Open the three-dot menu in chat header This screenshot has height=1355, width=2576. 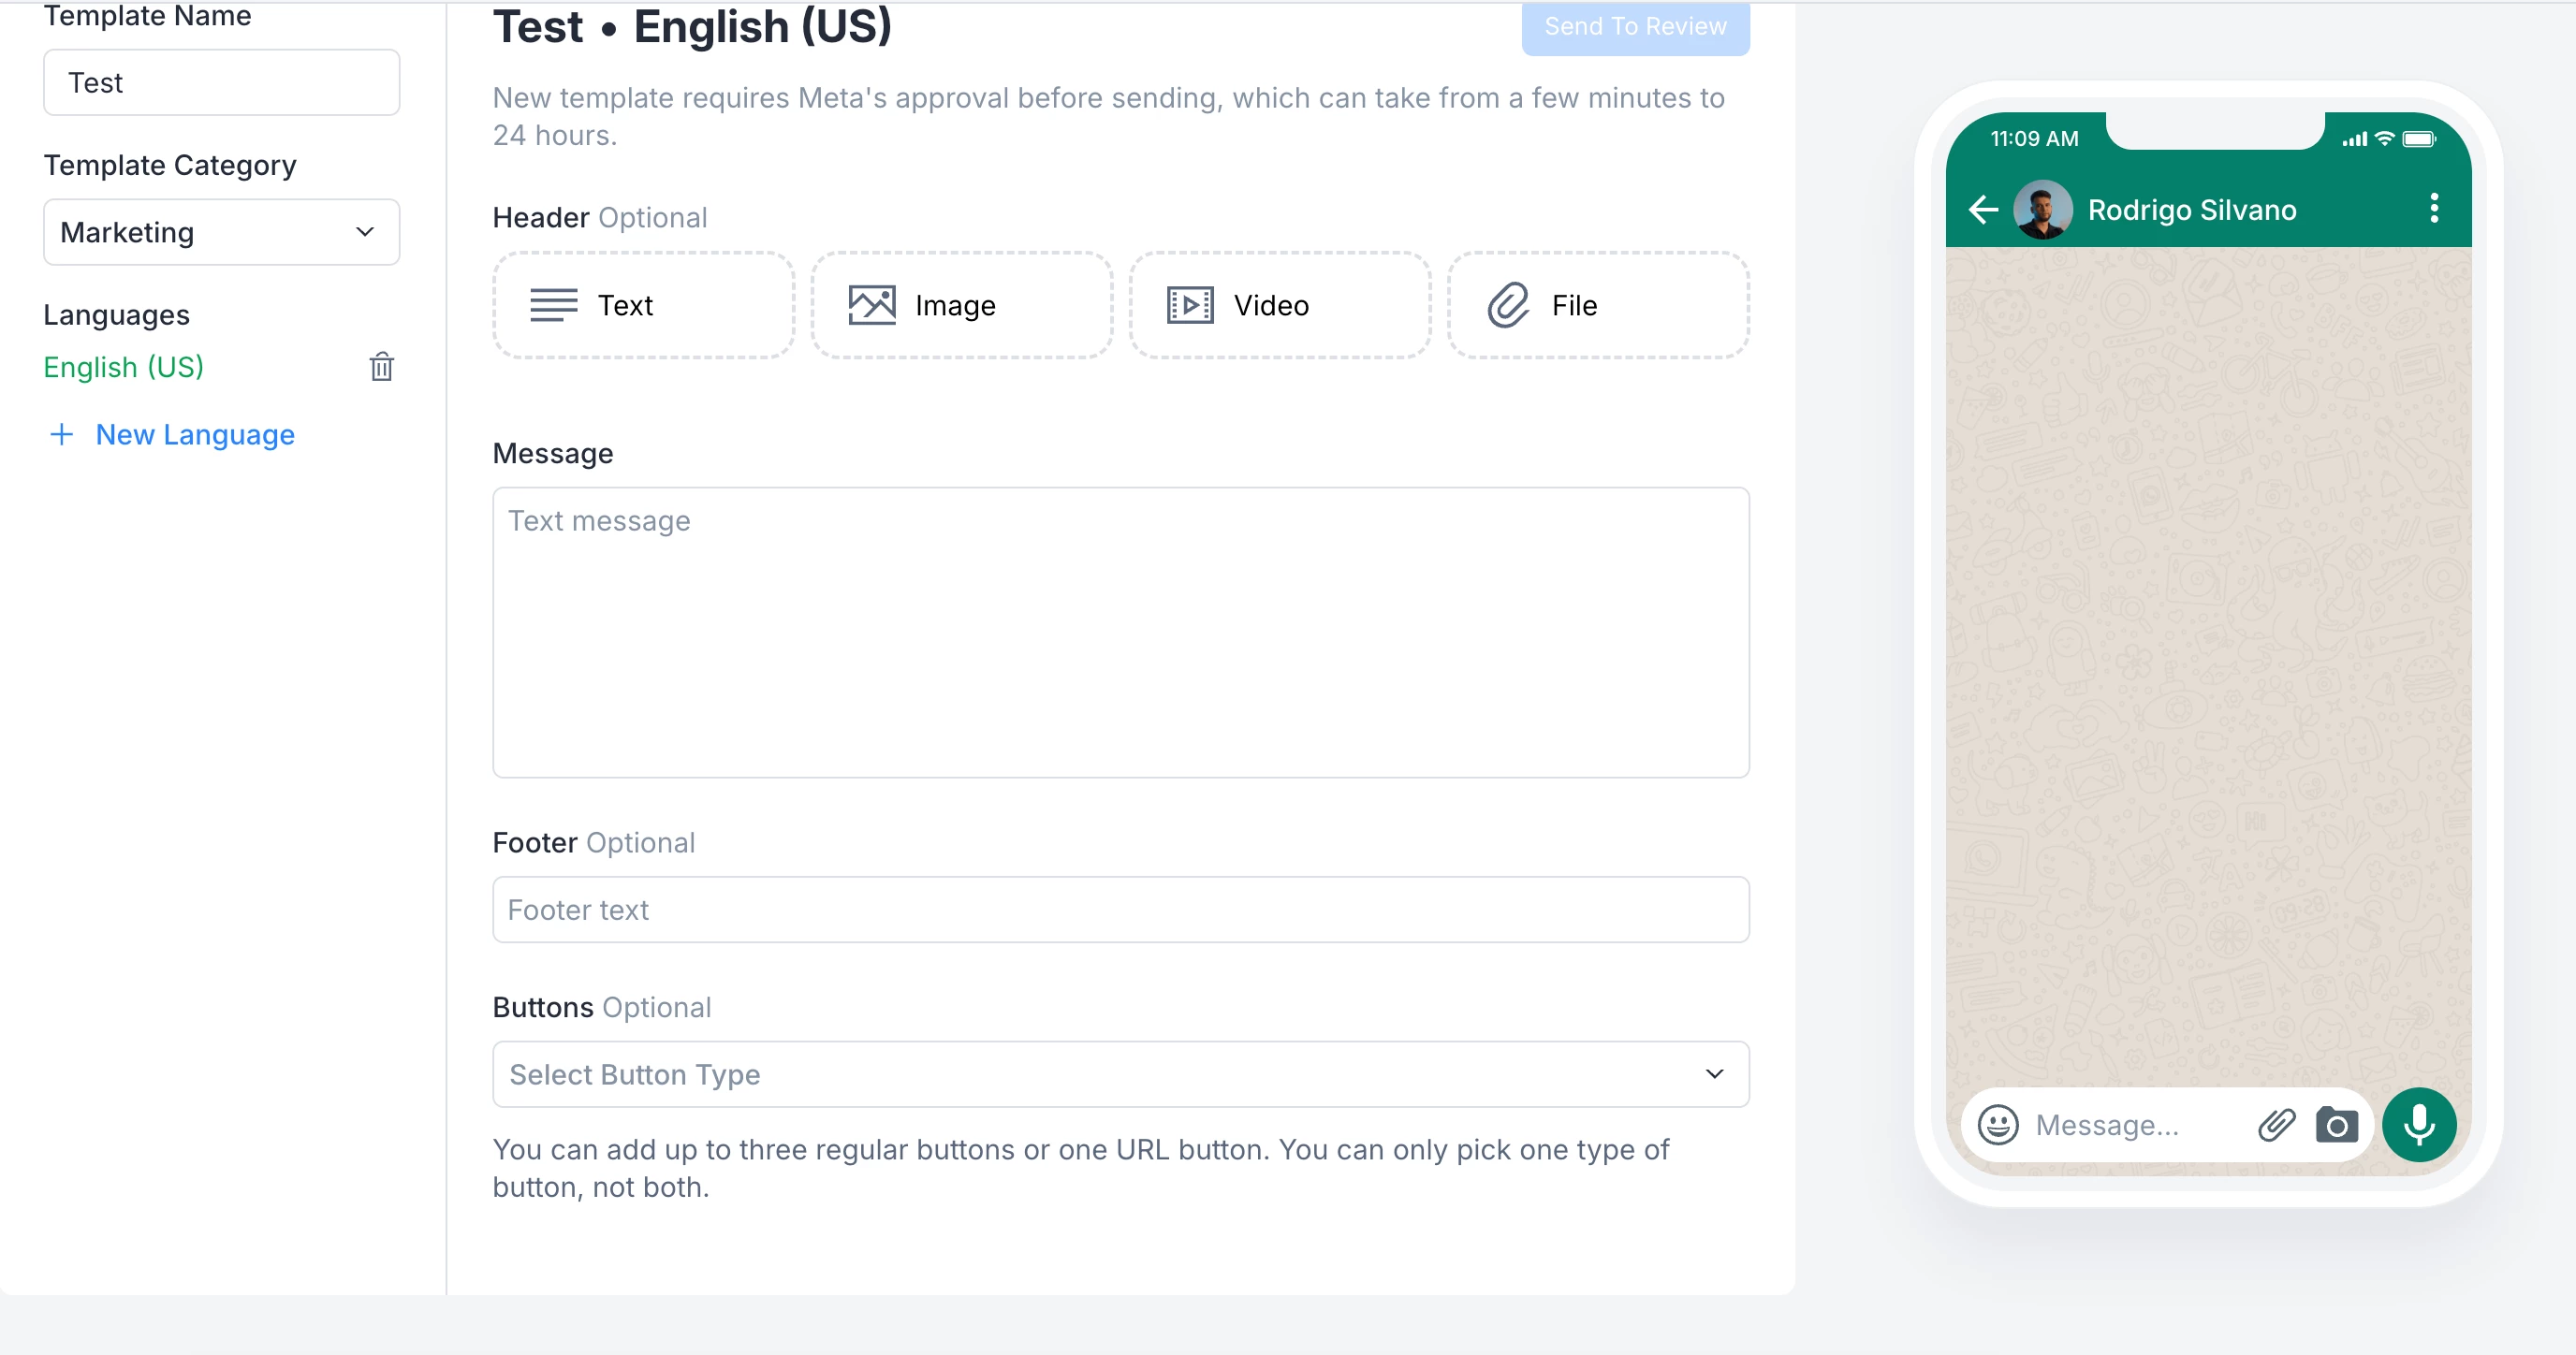pyautogui.click(x=2433, y=208)
